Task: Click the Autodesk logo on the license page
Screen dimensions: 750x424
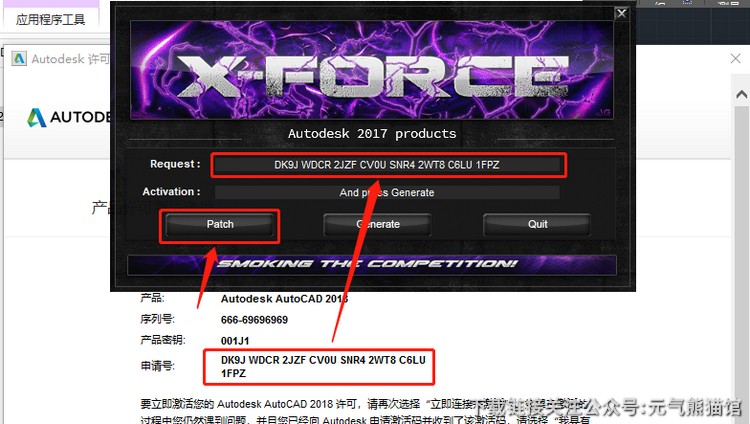Action: coord(36,117)
